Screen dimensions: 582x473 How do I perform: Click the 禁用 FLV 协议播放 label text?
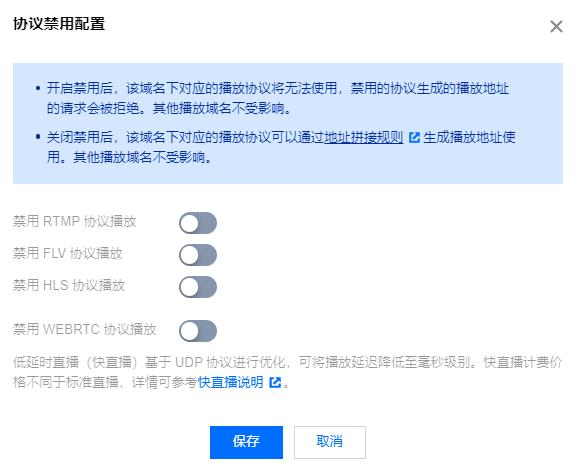pos(68,254)
